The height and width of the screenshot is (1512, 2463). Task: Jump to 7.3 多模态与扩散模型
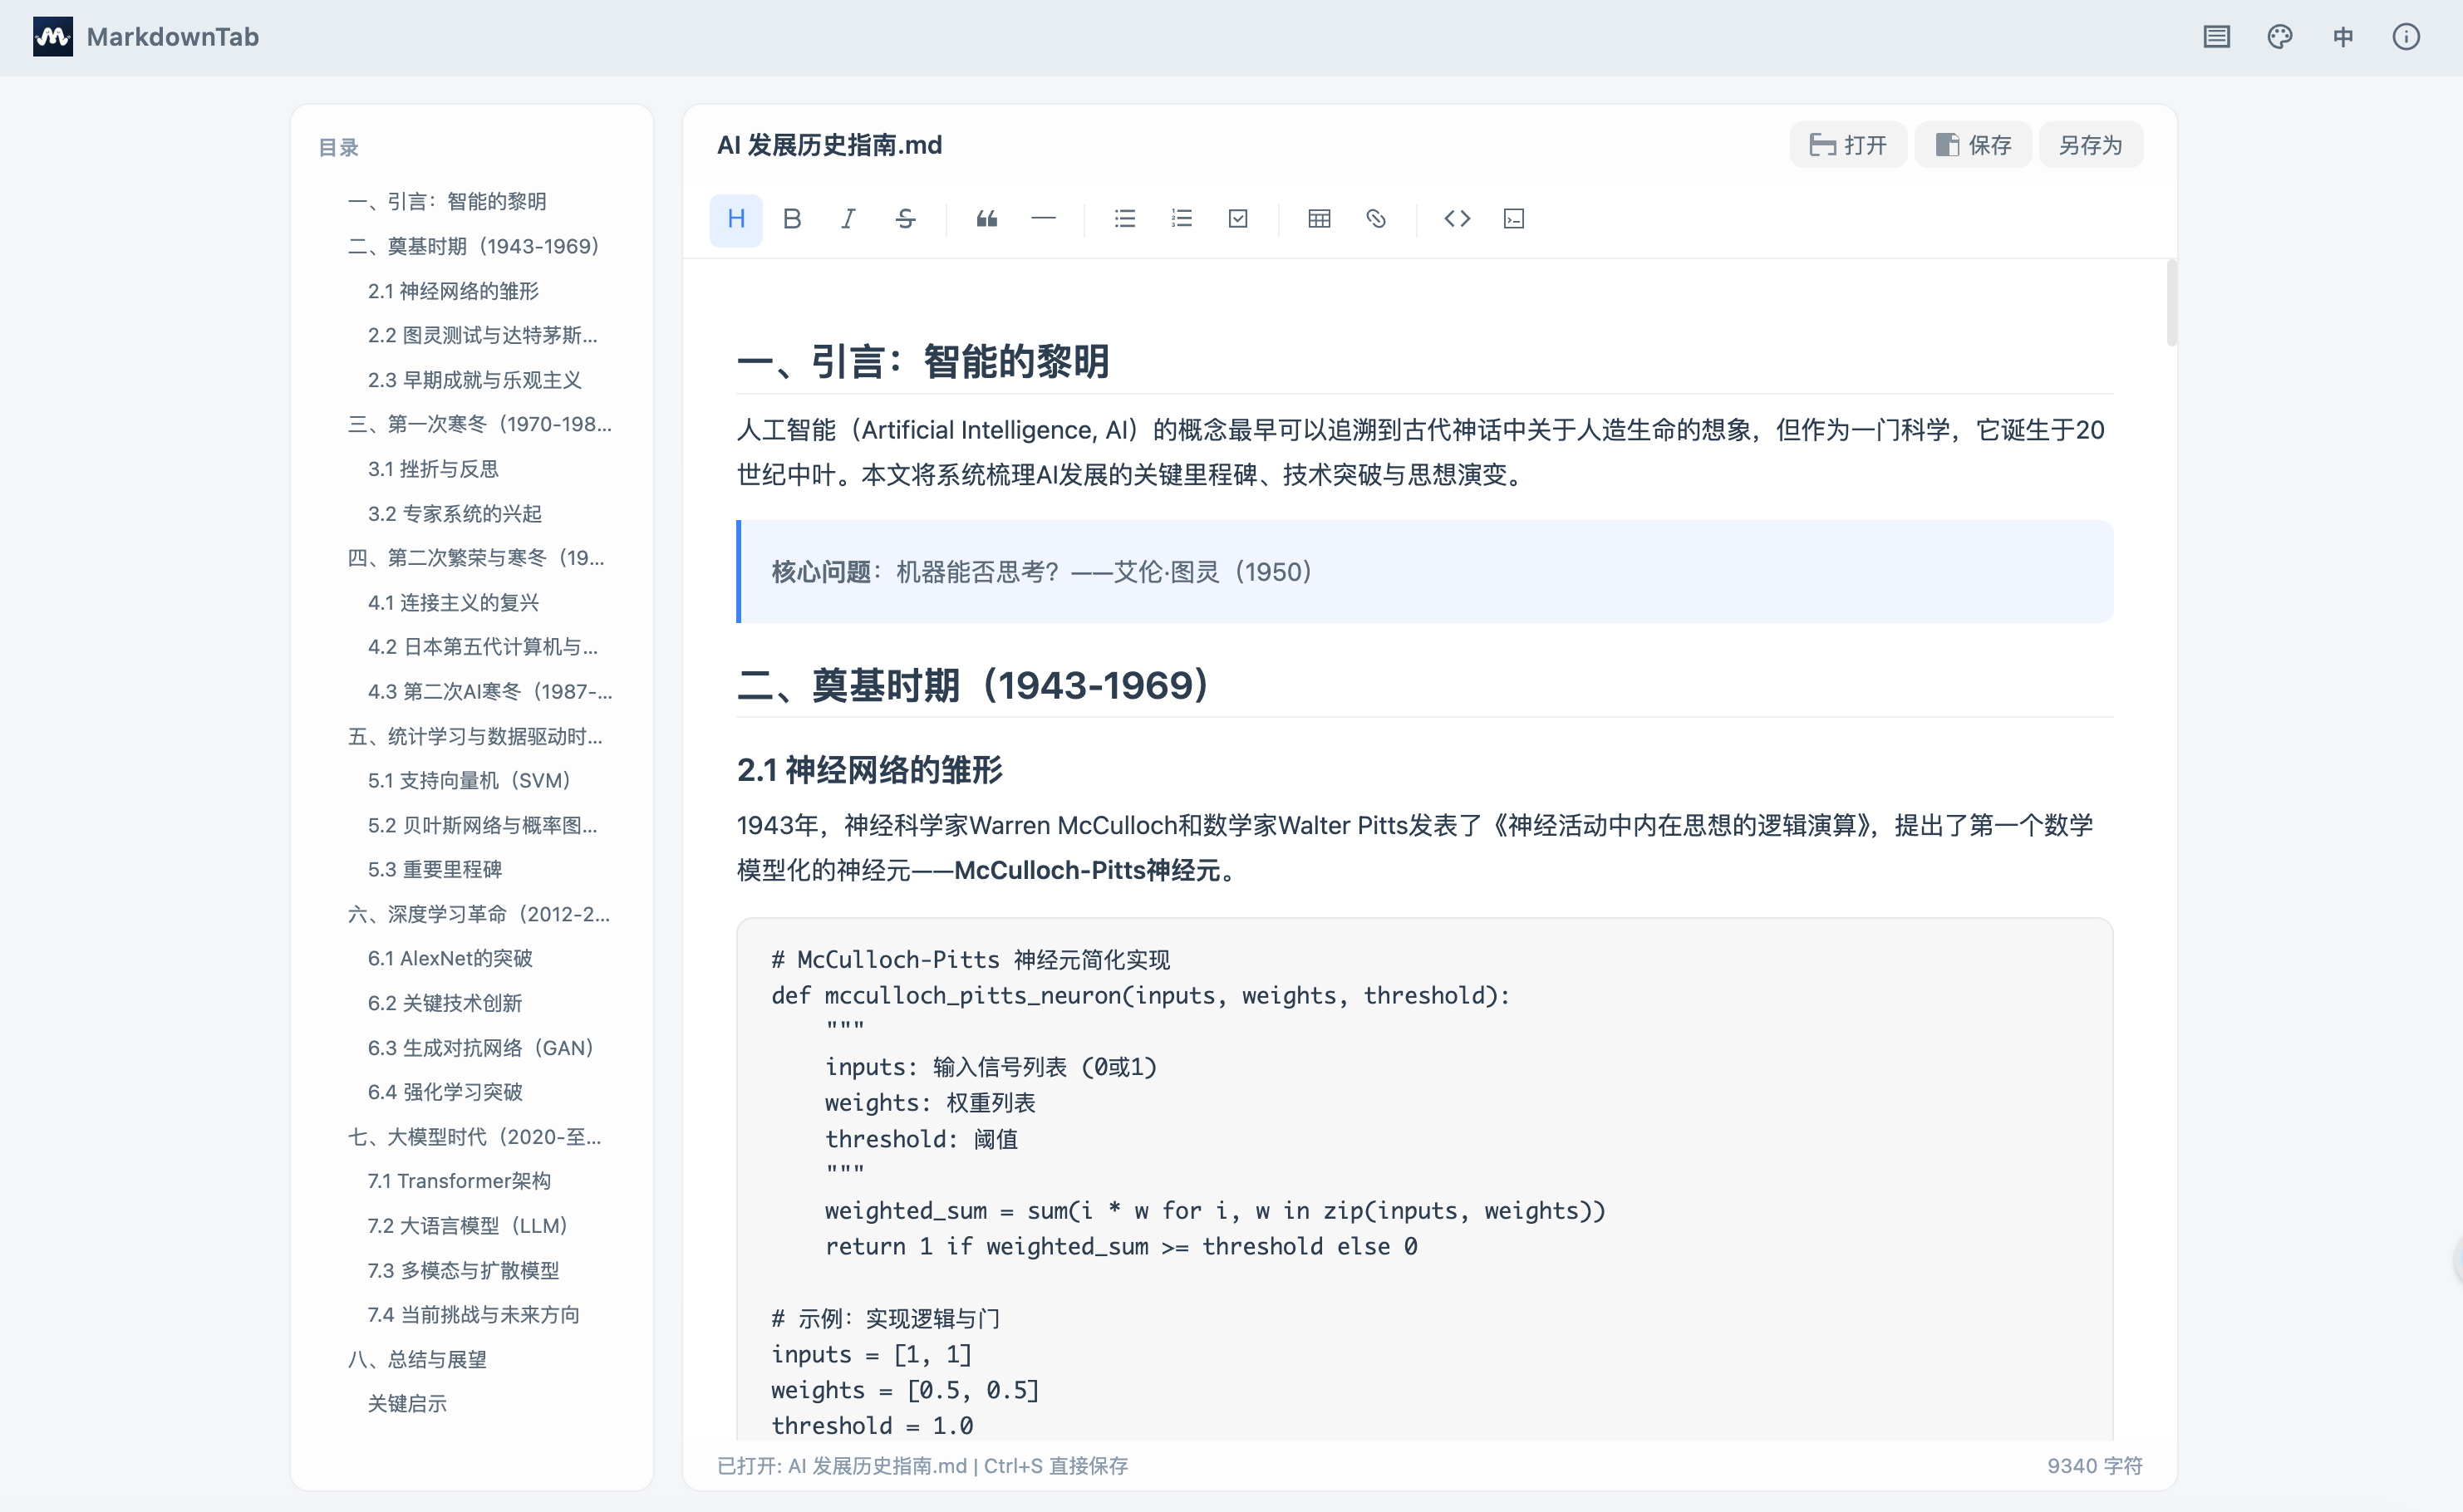(463, 1271)
